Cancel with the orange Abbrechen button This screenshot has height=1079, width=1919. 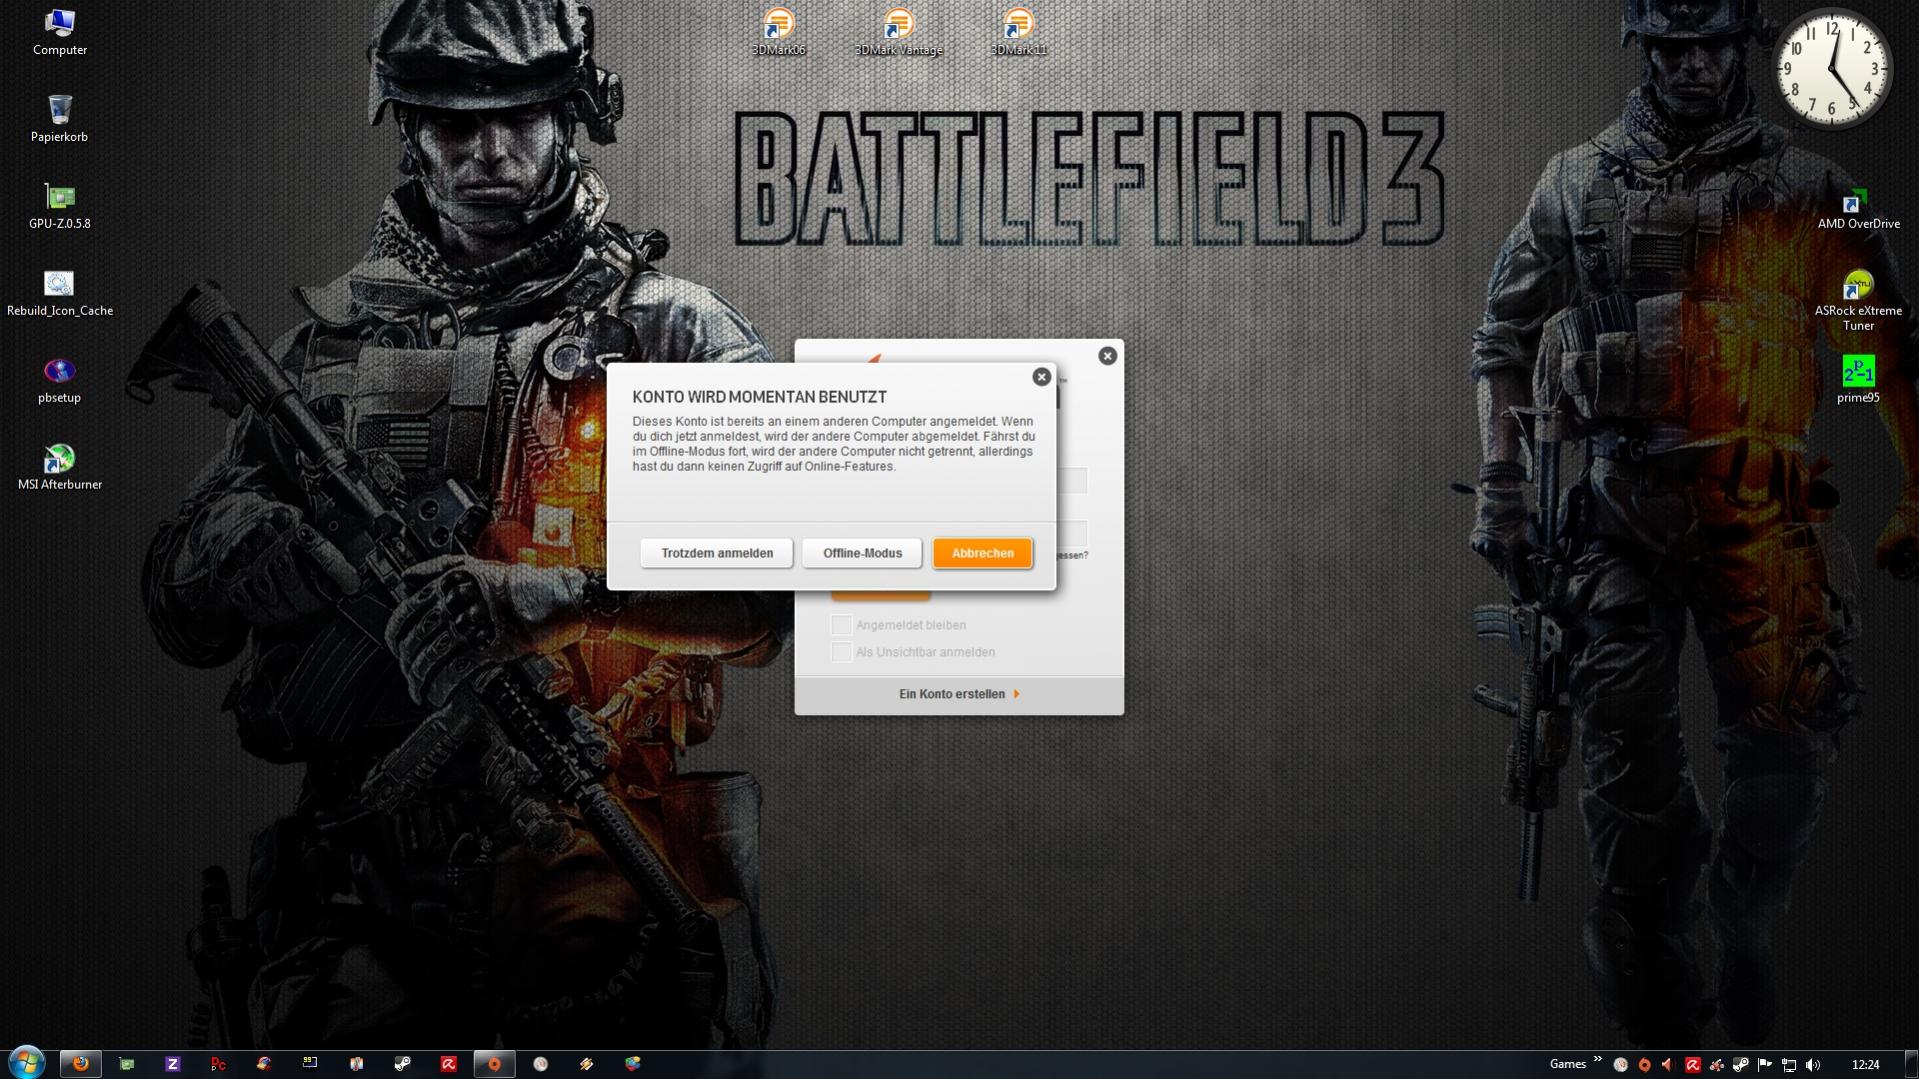tap(982, 553)
